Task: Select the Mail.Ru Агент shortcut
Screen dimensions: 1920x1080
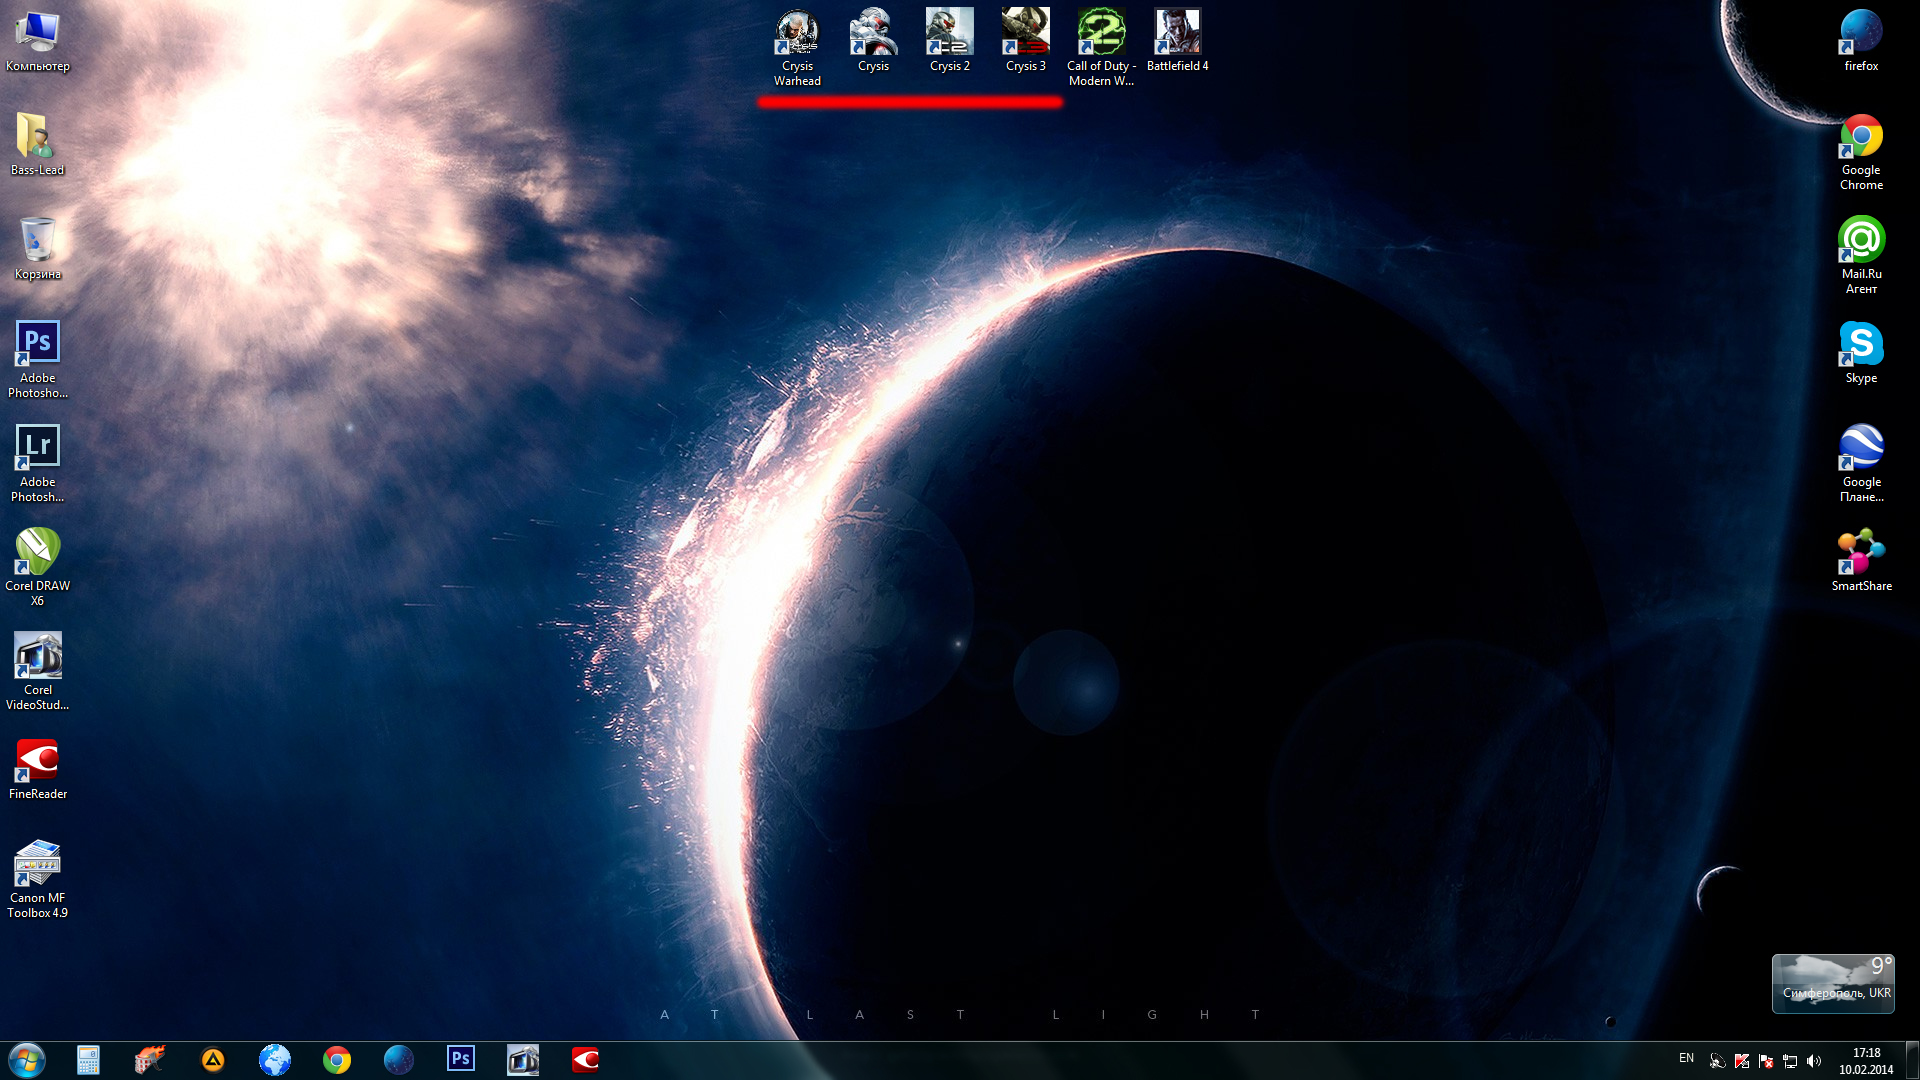Action: point(1861,255)
